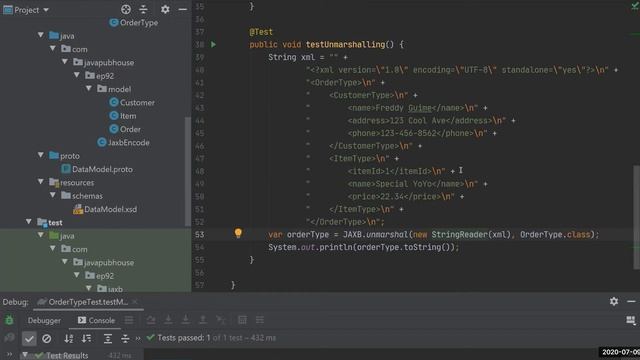Open Evaluate Expression calculator icon
This screenshot has width=640, height=360.
click(x=242, y=320)
